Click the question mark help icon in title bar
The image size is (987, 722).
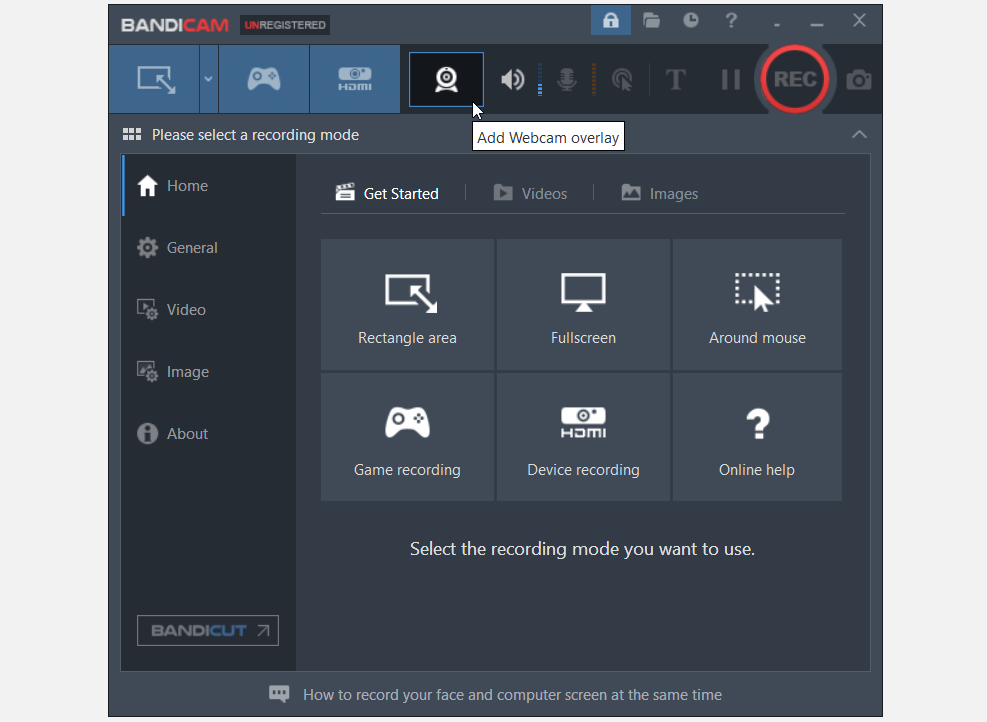pyautogui.click(x=731, y=21)
